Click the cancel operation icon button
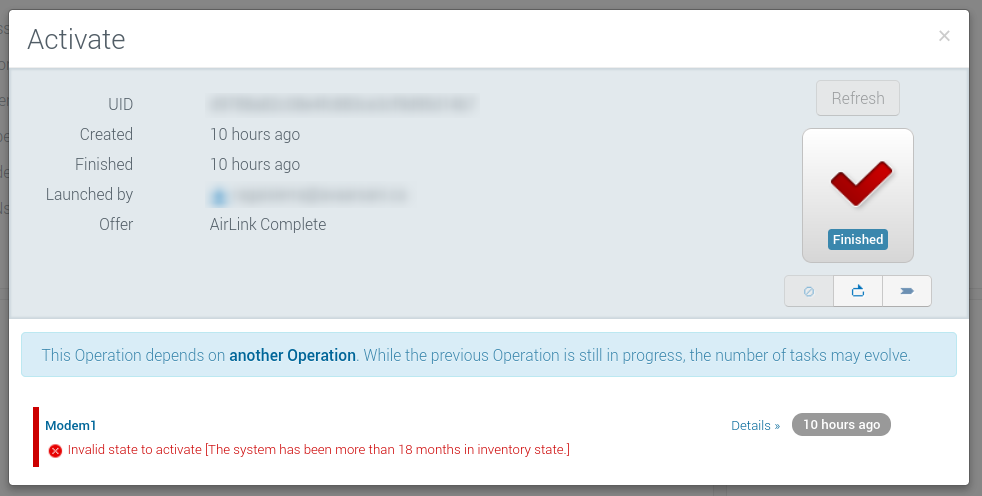982x496 pixels. pos(809,291)
